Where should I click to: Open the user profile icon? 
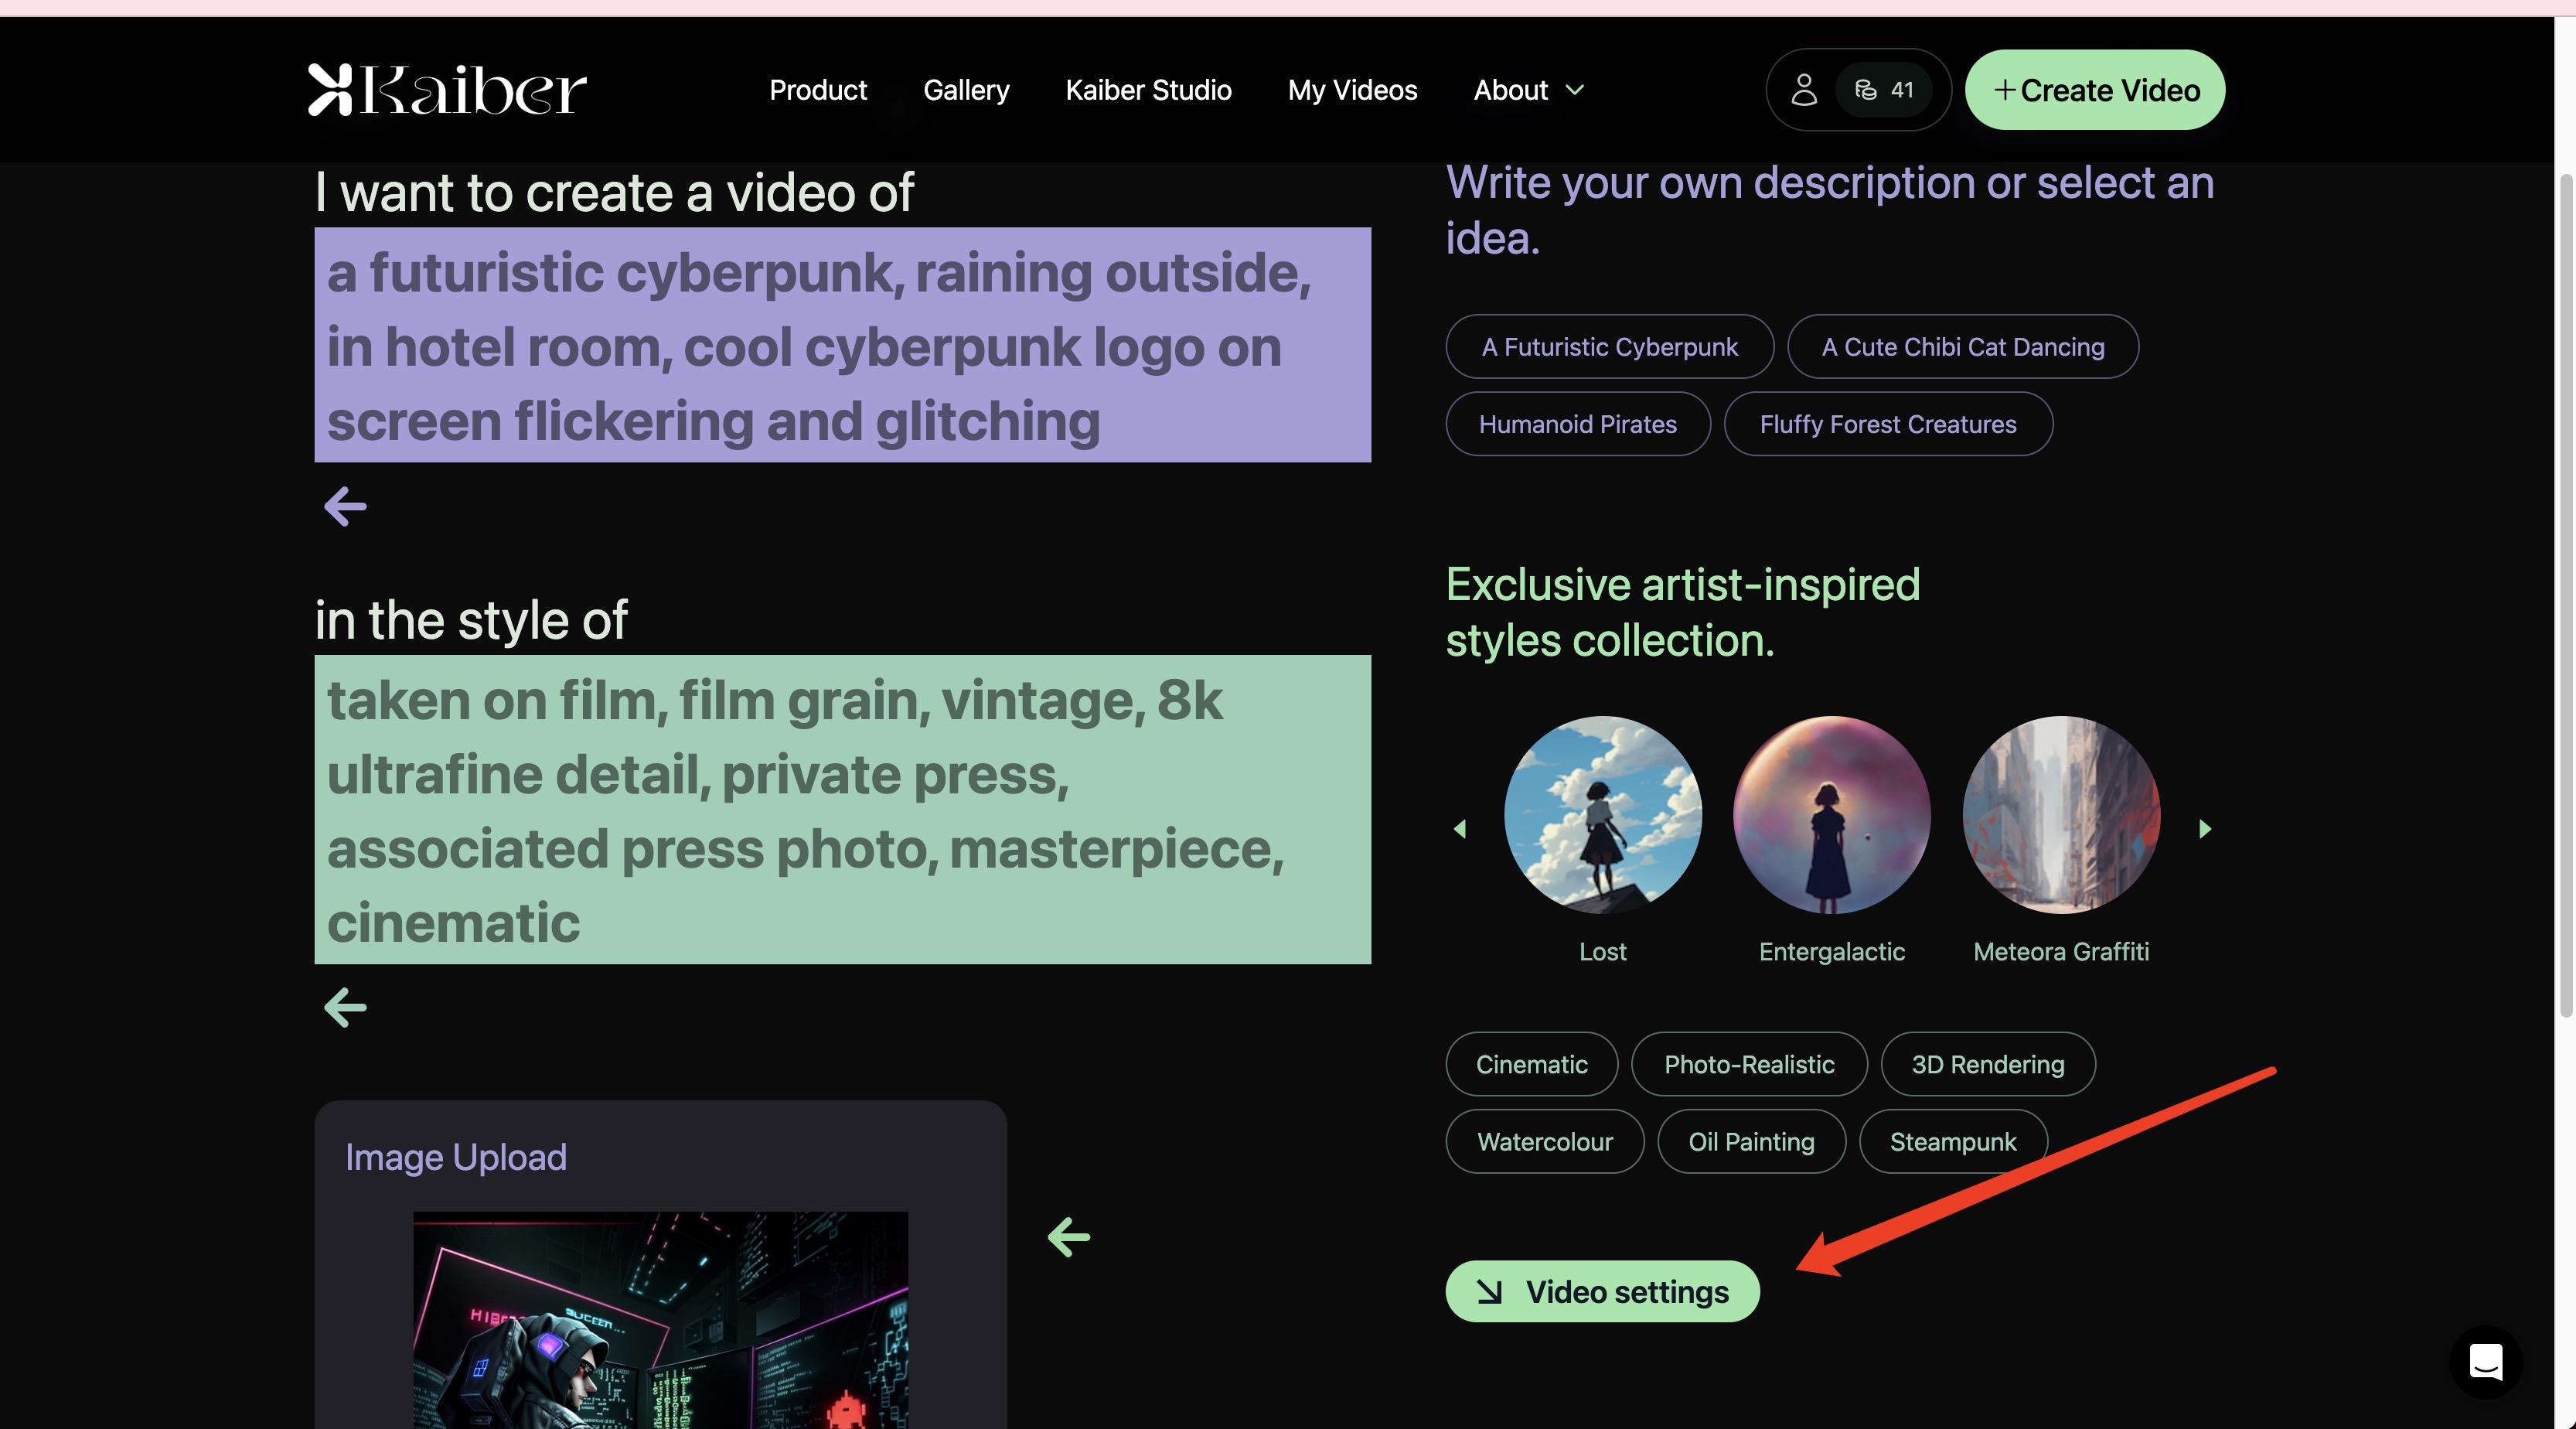point(1803,90)
